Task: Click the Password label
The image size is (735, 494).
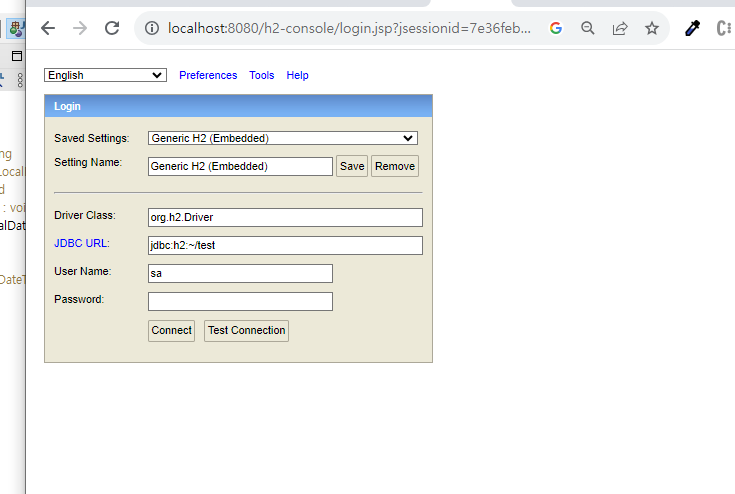Action: click(79, 299)
